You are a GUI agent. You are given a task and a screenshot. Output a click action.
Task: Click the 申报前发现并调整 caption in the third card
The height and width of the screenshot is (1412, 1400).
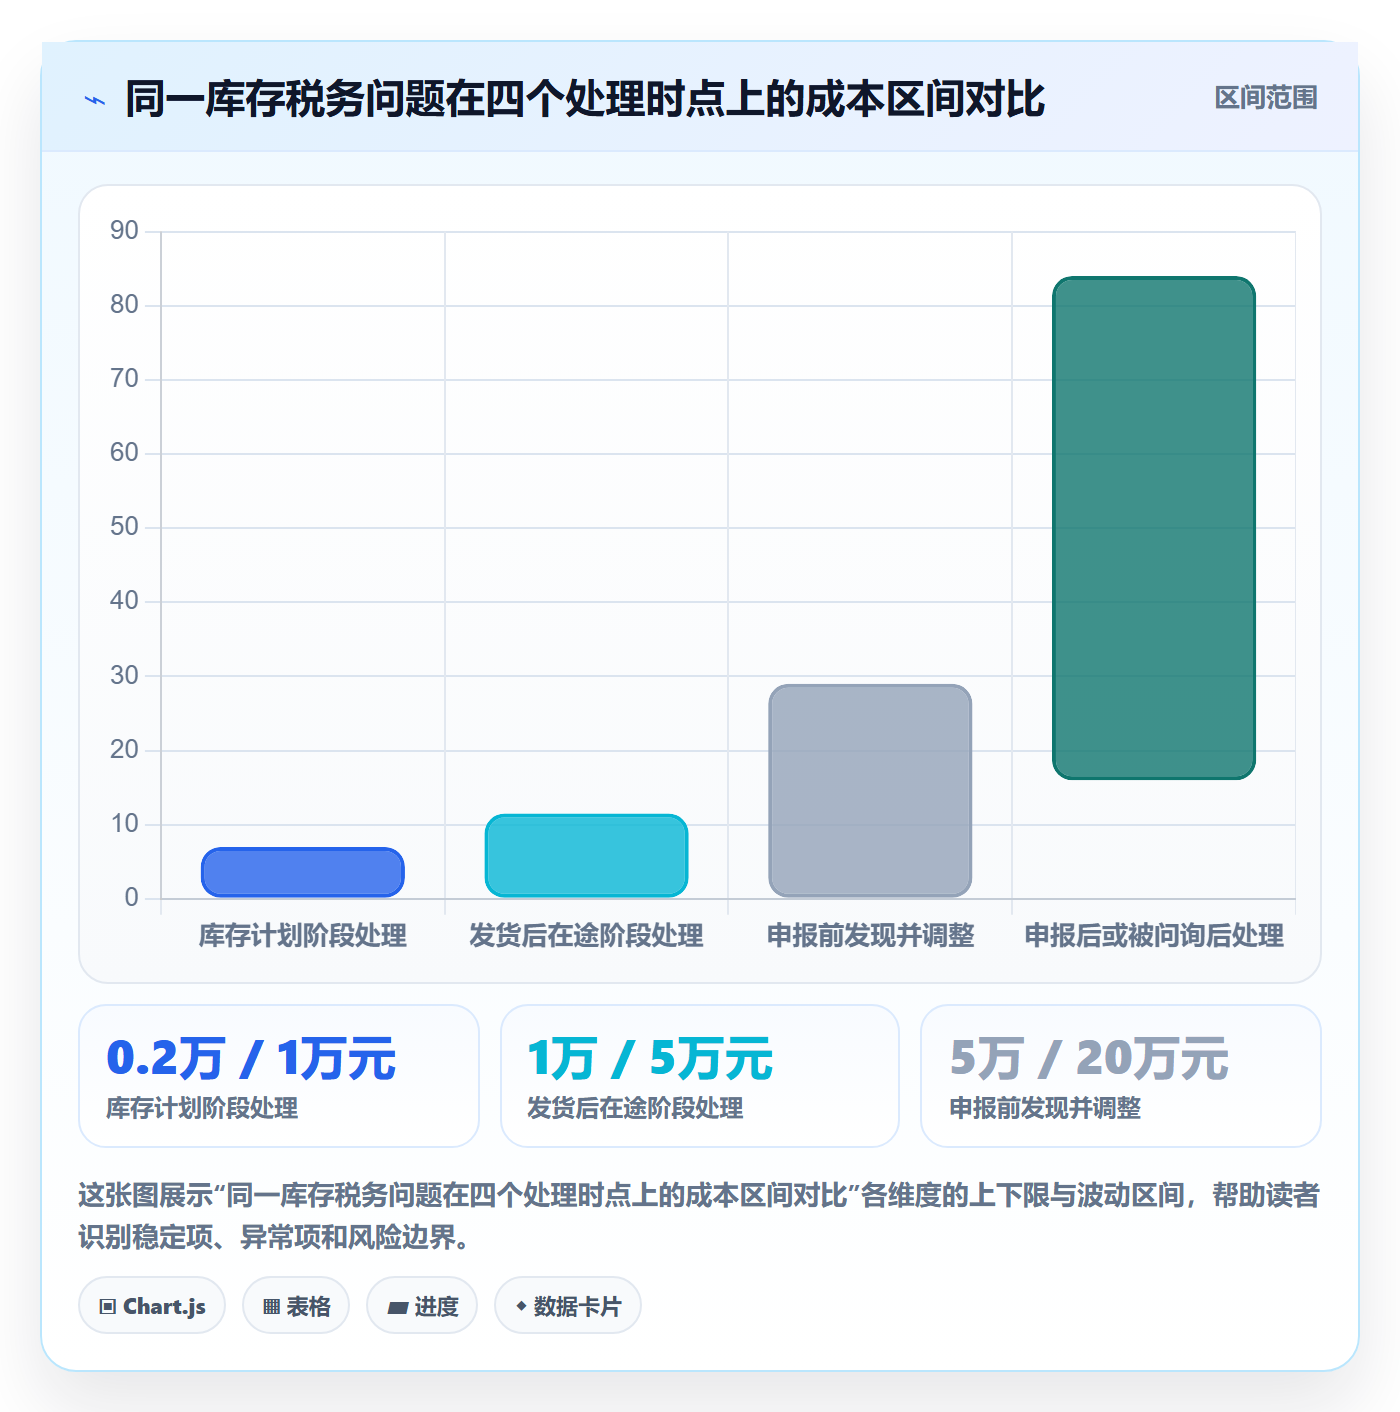(1045, 1108)
